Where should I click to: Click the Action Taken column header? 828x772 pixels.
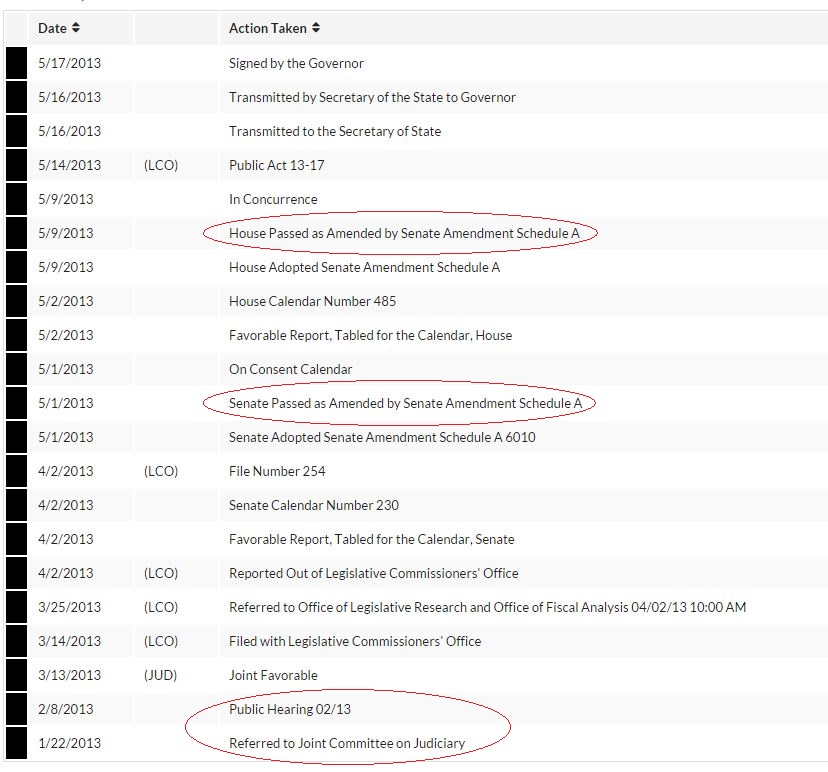[x=268, y=28]
